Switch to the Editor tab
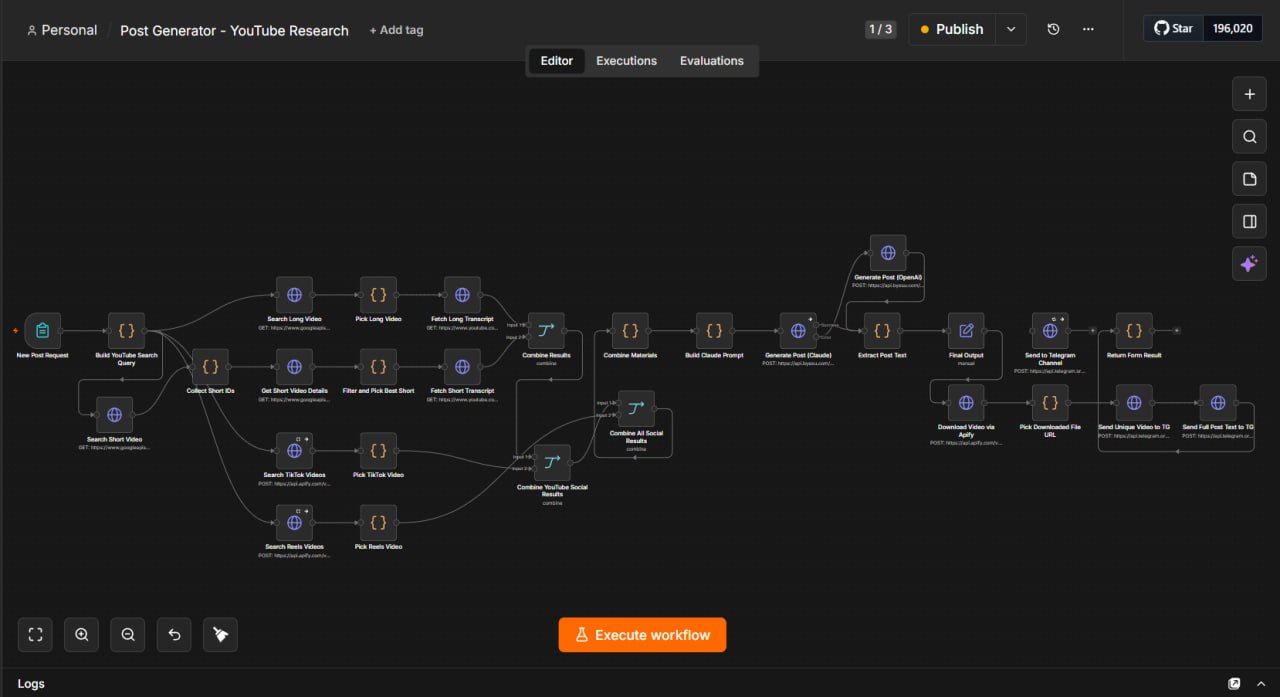The width and height of the screenshot is (1280, 697). 557,61
